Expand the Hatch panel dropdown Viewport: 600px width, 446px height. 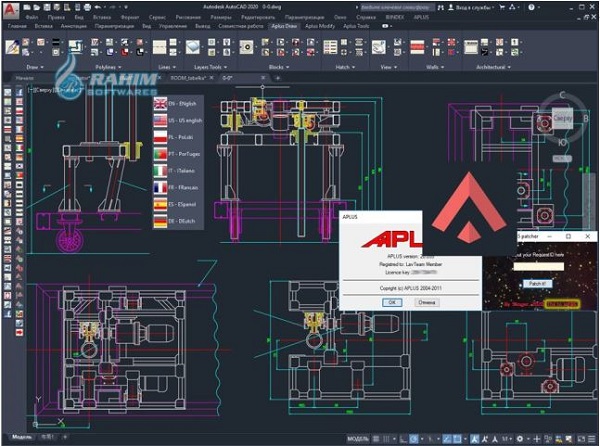click(x=345, y=65)
